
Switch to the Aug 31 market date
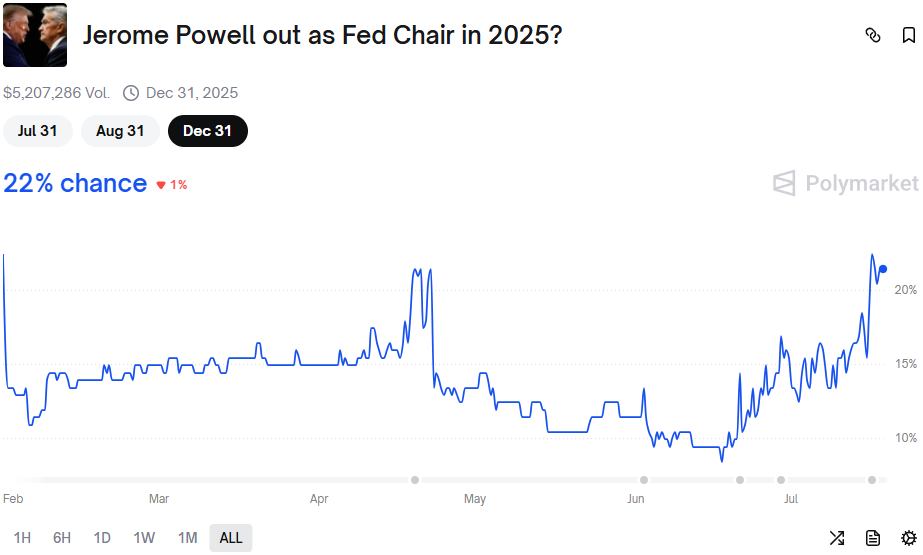click(x=120, y=131)
